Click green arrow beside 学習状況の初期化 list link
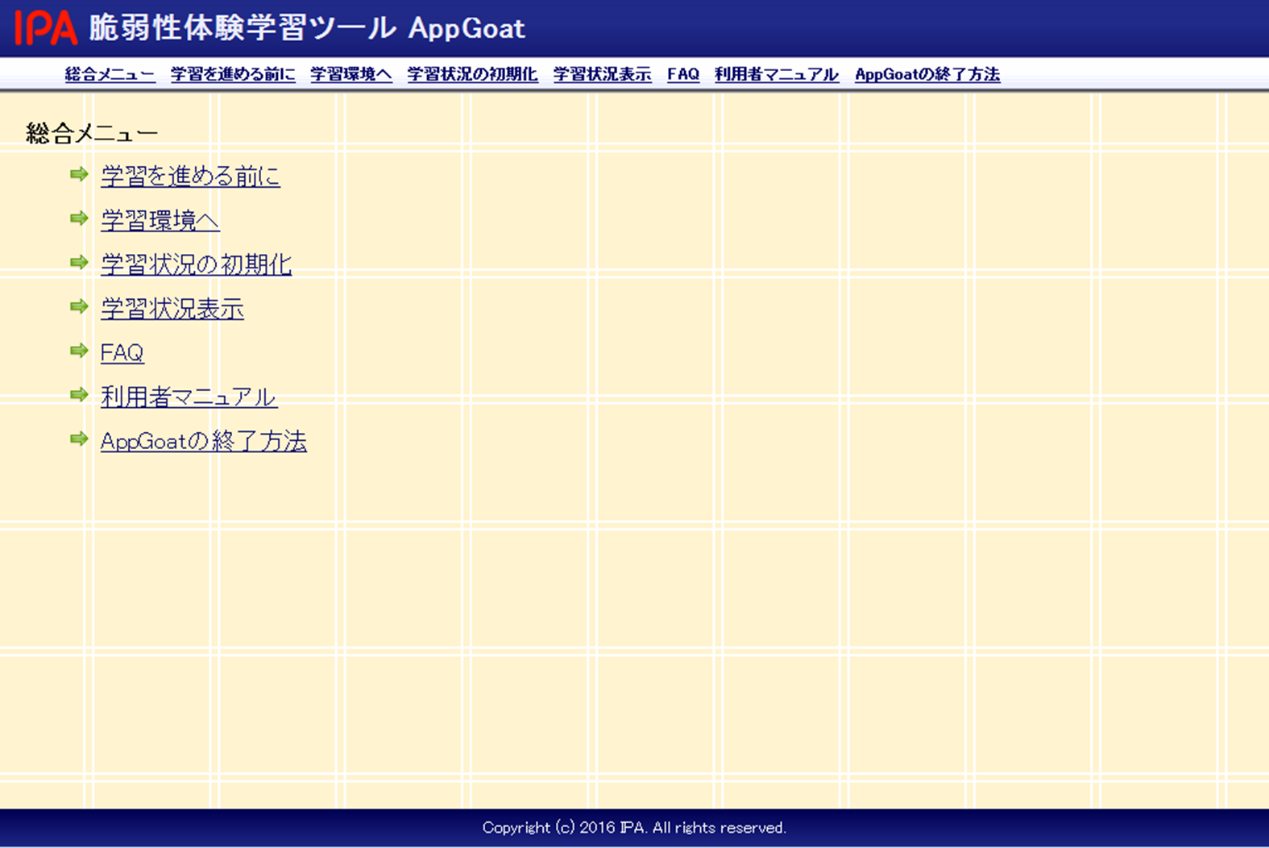The height and width of the screenshot is (848, 1269). click(x=80, y=263)
